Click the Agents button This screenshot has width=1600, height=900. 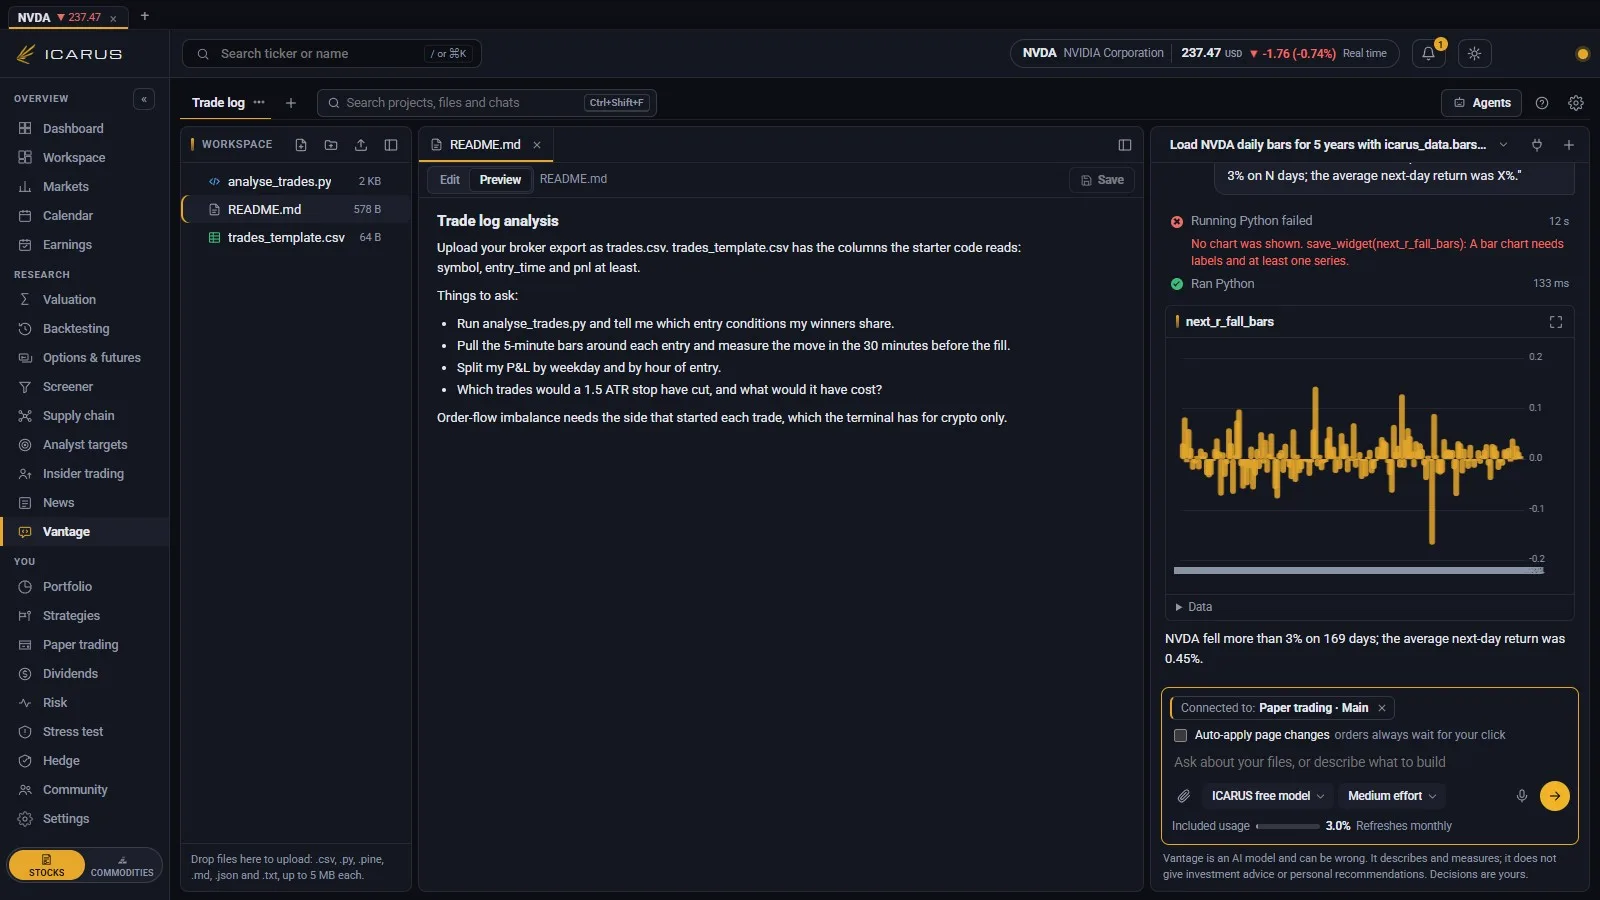pos(1481,103)
